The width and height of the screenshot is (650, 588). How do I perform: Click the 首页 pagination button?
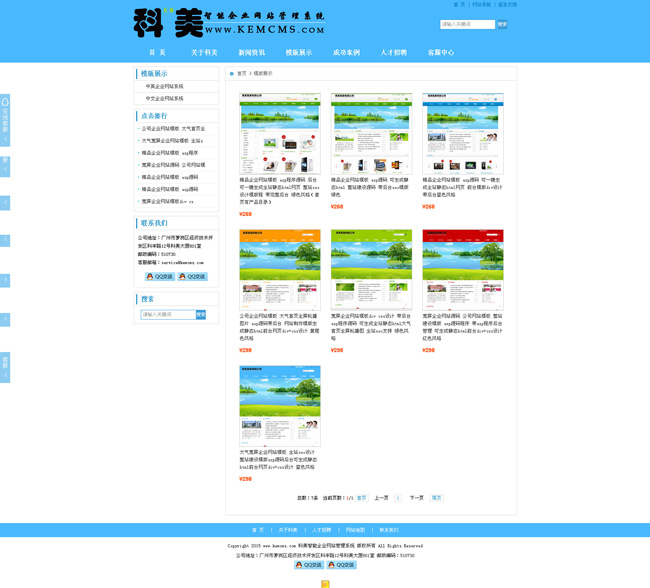tap(361, 498)
